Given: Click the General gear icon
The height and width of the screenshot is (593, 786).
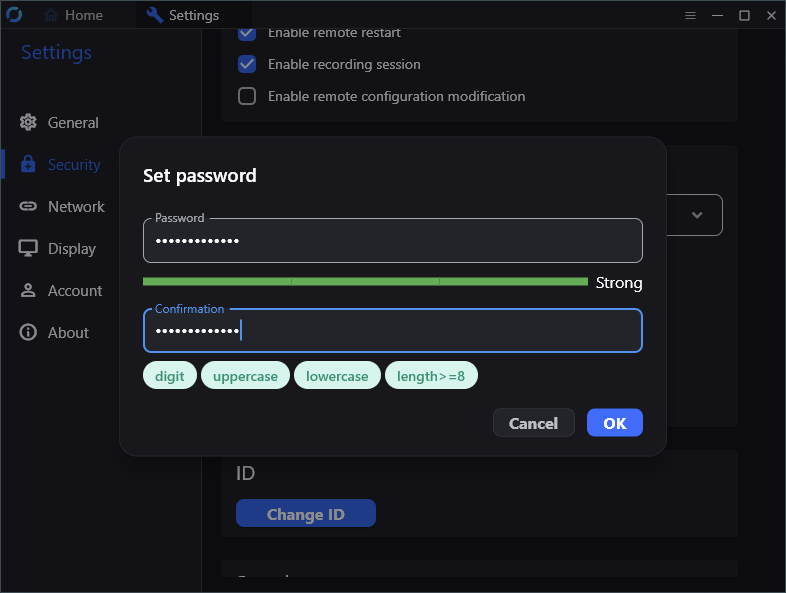Looking at the screenshot, I should tap(28, 123).
